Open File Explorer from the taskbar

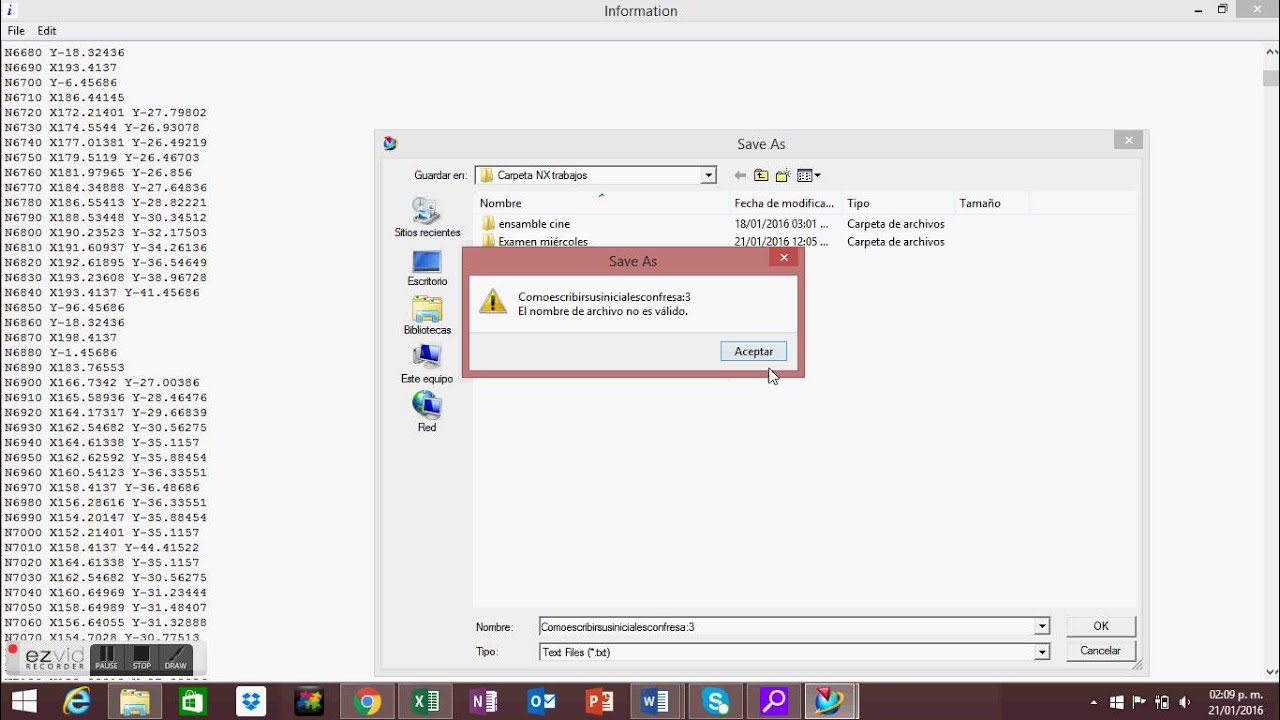(x=134, y=702)
